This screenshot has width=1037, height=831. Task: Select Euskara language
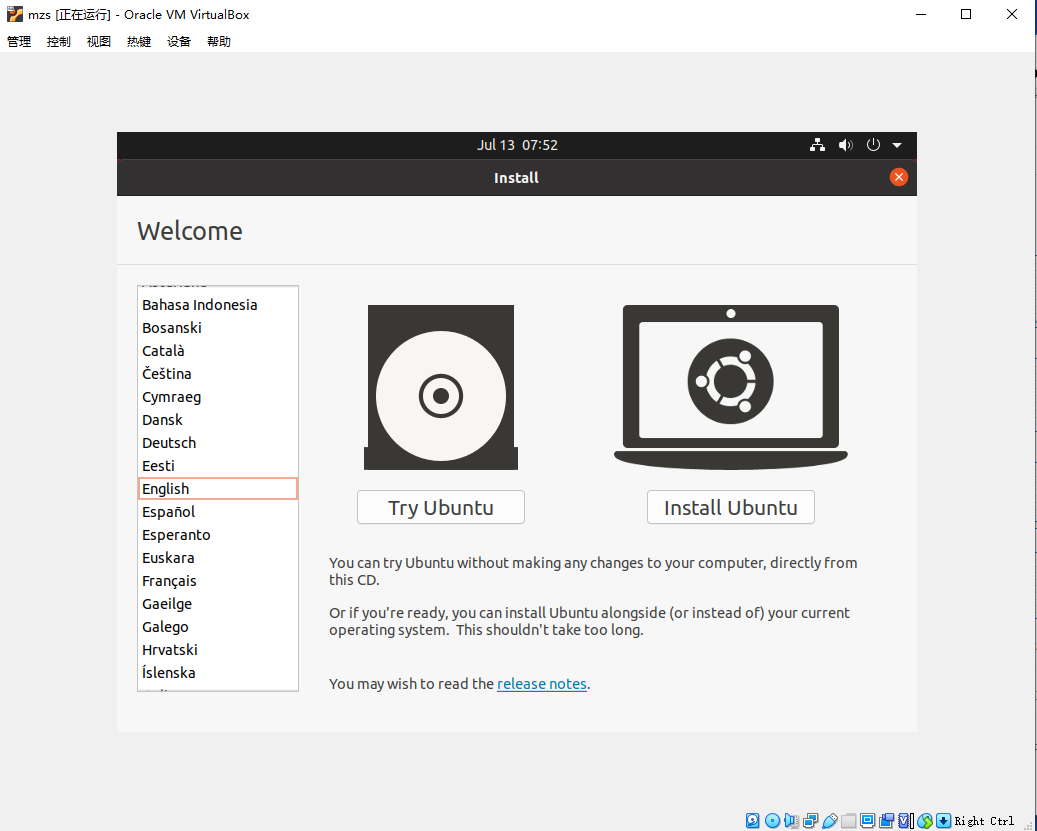[218, 558]
